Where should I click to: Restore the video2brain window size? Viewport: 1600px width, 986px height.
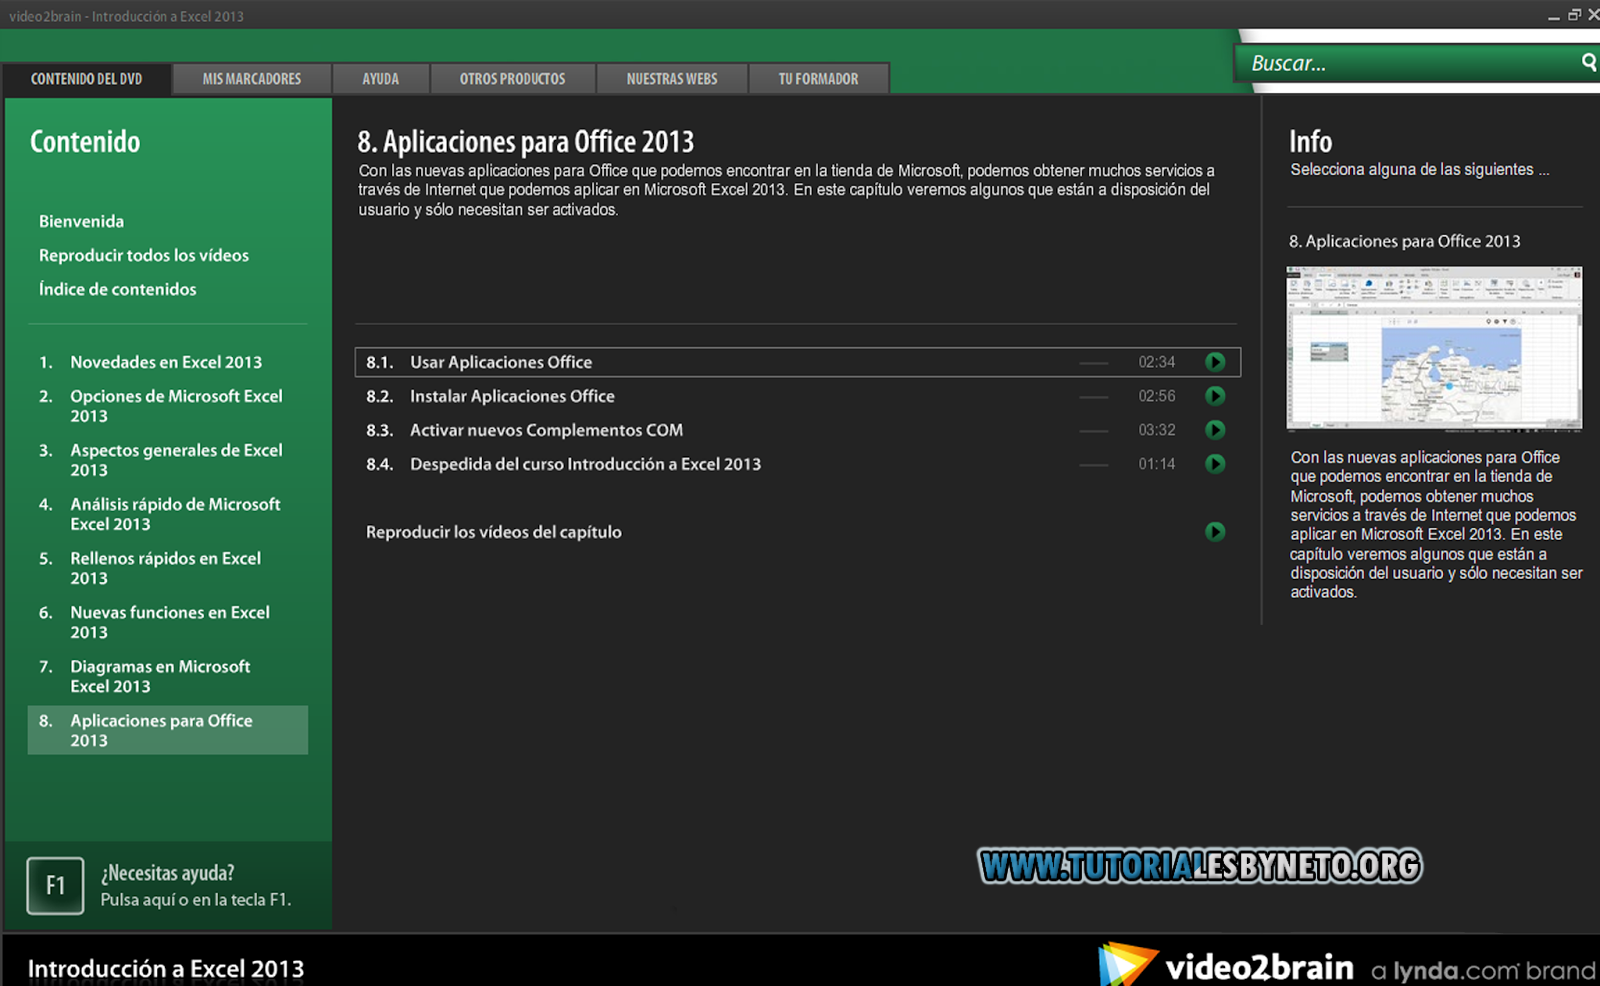1574,14
